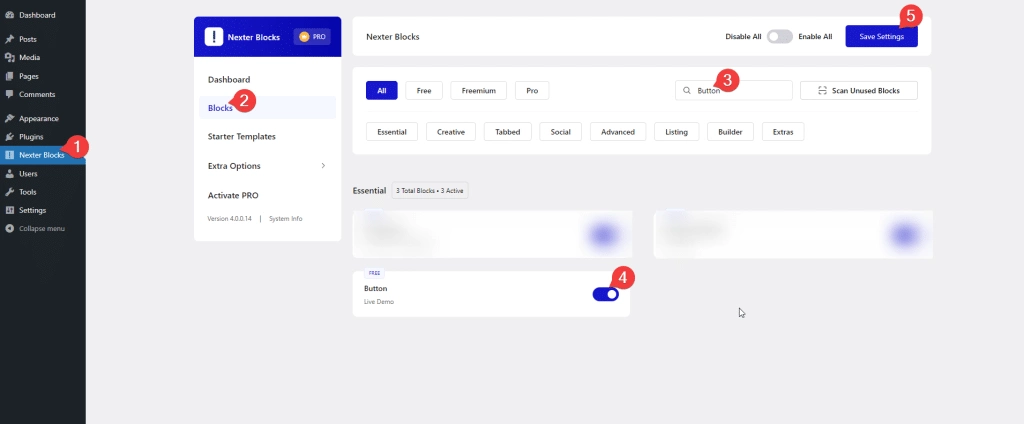This screenshot has width=1024, height=424.
Task: Choose the Extras category filter
Action: coord(783,132)
